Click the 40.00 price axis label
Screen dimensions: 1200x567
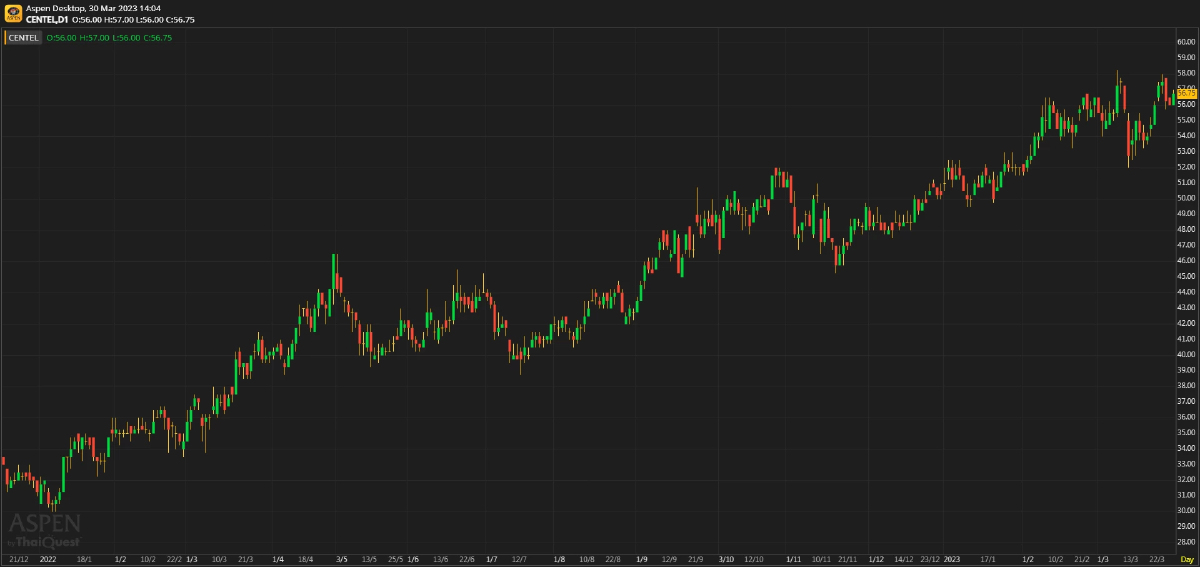tap(1187, 354)
